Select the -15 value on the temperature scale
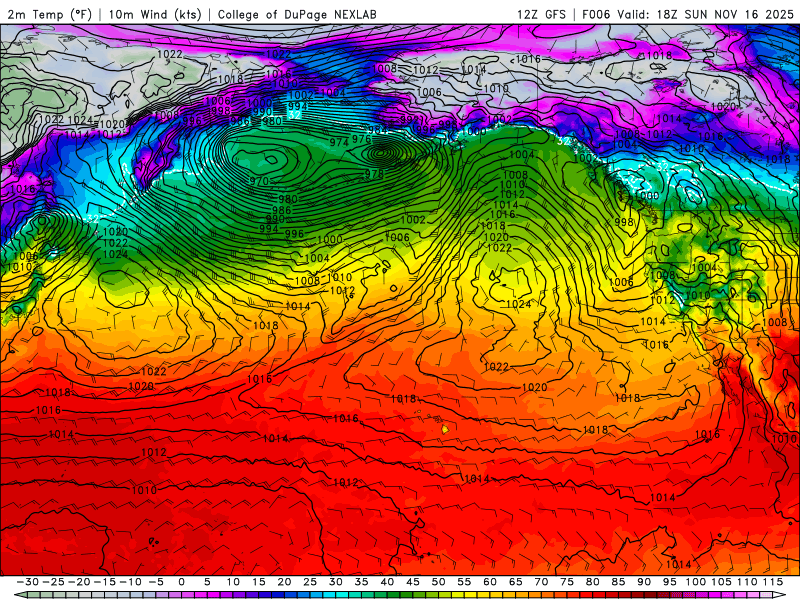The height and width of the screenshot is (600, 800). point(104,582)
